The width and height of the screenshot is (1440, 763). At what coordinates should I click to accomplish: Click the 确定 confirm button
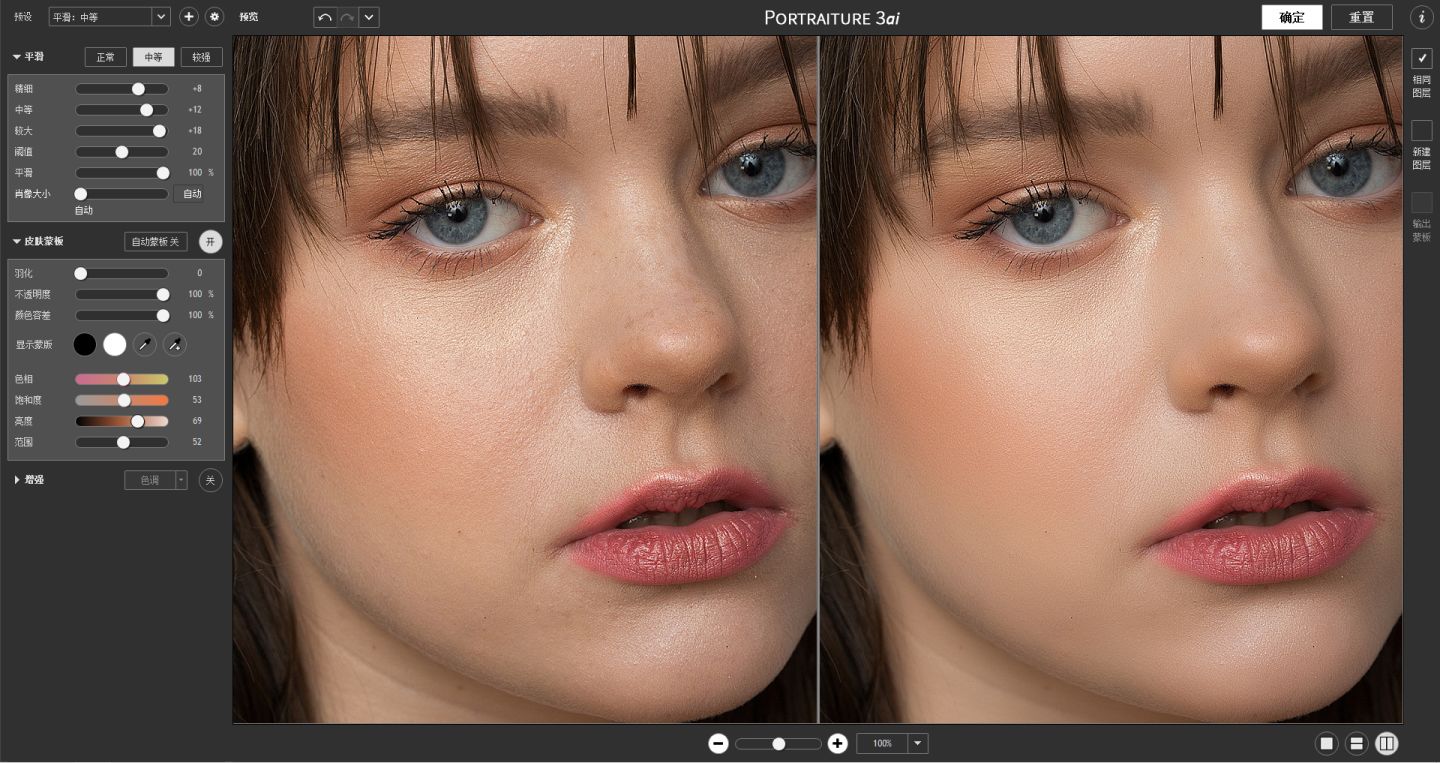tap(1292, 17)
